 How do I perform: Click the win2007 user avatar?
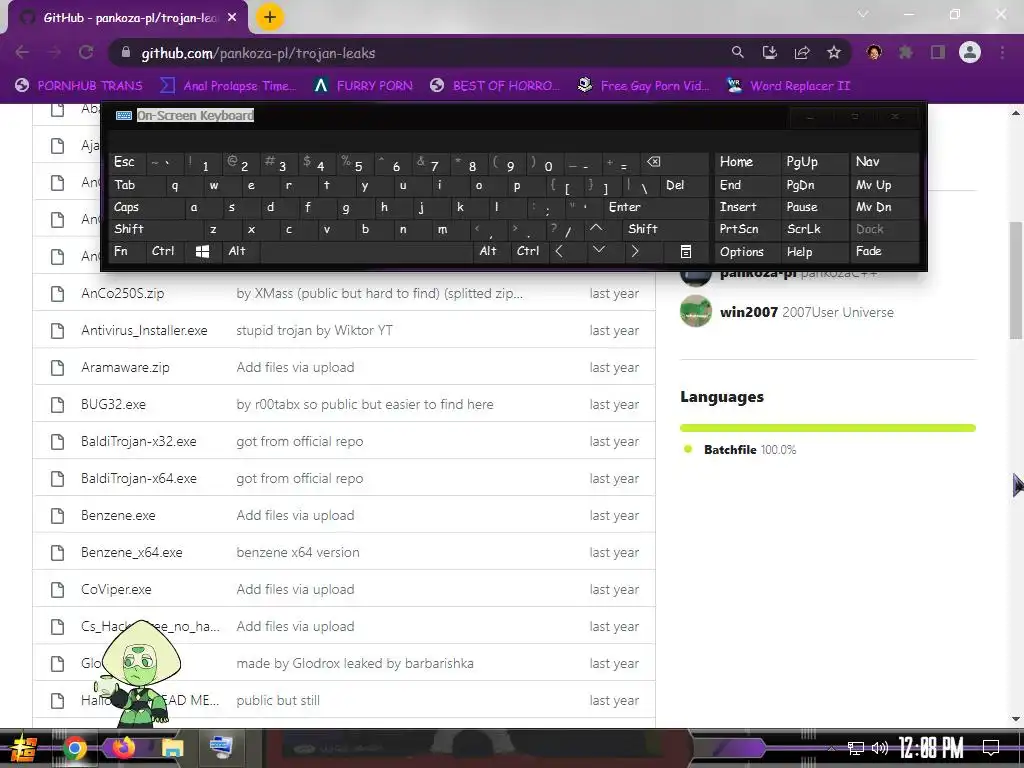click(696, 312)
